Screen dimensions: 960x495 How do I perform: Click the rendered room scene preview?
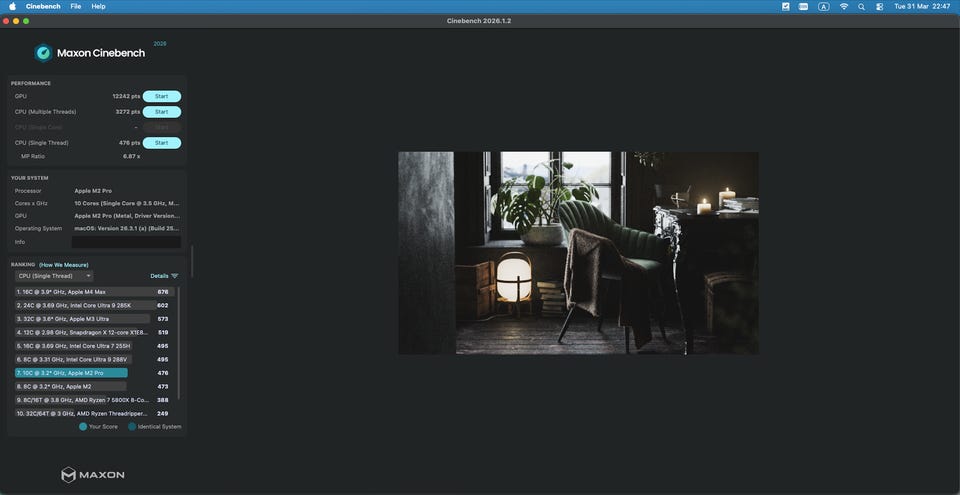tap(578, 253)
